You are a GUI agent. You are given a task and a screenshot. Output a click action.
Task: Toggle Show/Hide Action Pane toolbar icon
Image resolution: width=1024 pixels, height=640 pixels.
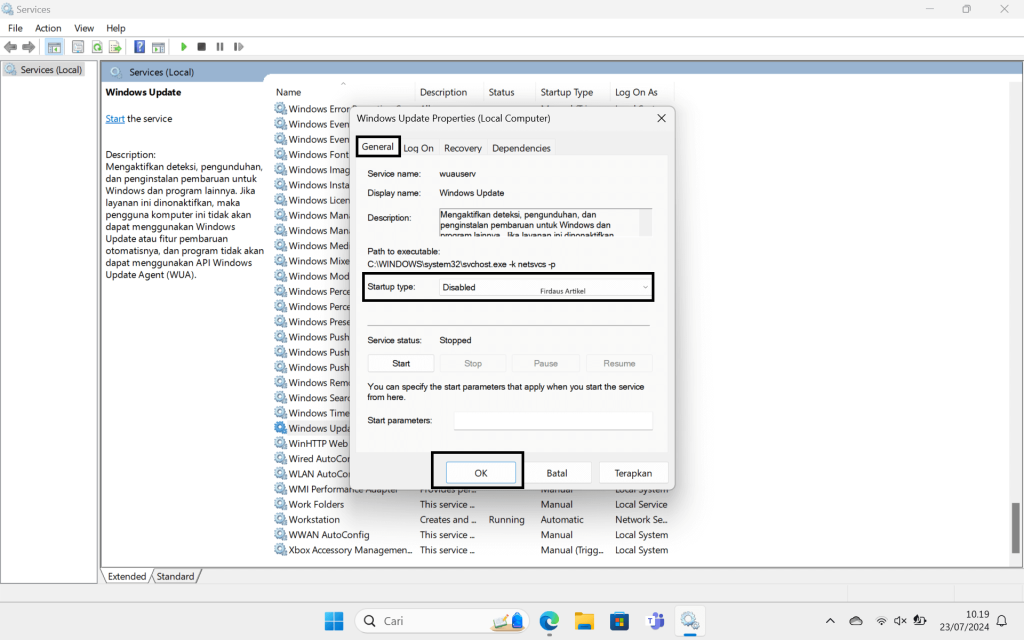pos(158,47)
